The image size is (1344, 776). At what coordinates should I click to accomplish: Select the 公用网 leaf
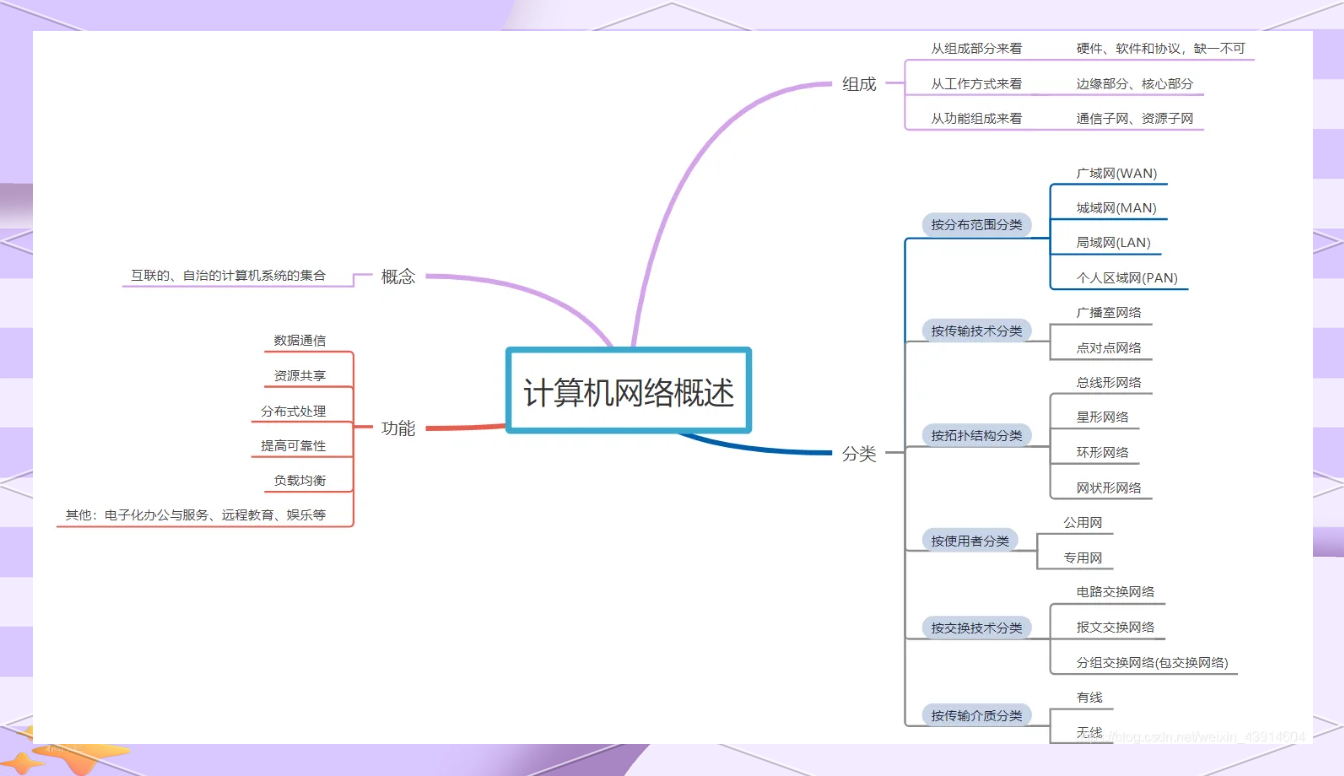(1082, 523)
